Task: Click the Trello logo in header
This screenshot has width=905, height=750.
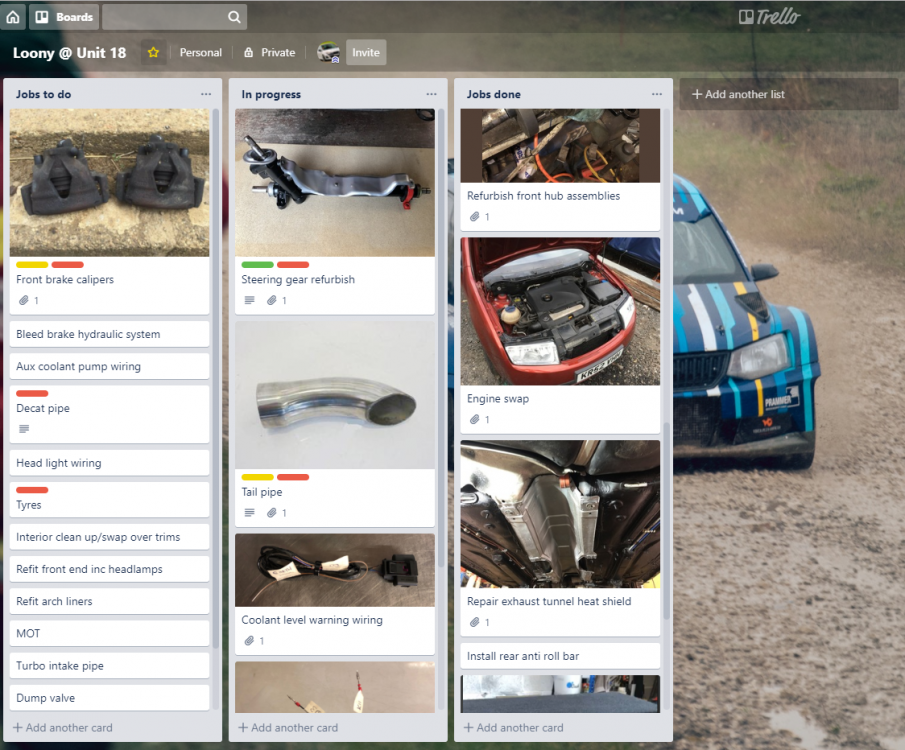Action: tap(769, 17)
